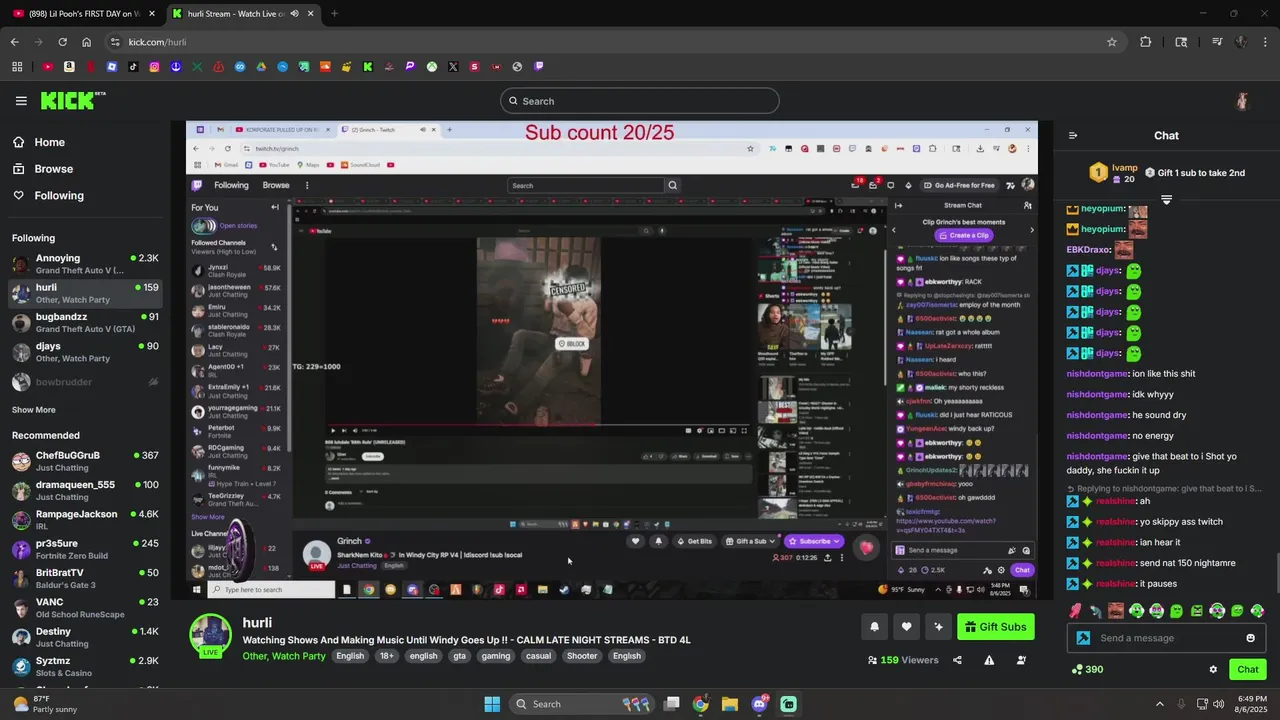Turn on stream notifications with bell icon
This screenshot has height=720, width=1280.
[874, 627]
